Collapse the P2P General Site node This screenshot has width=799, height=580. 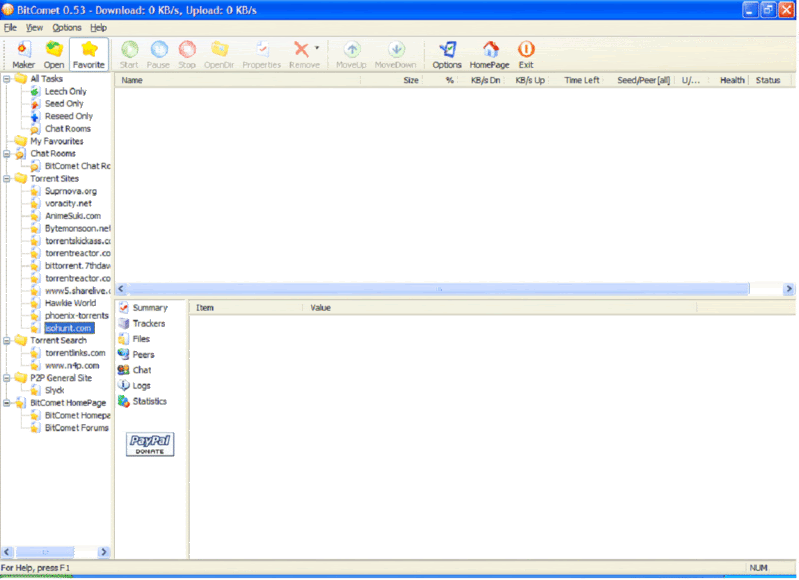(x=8, y=378)
